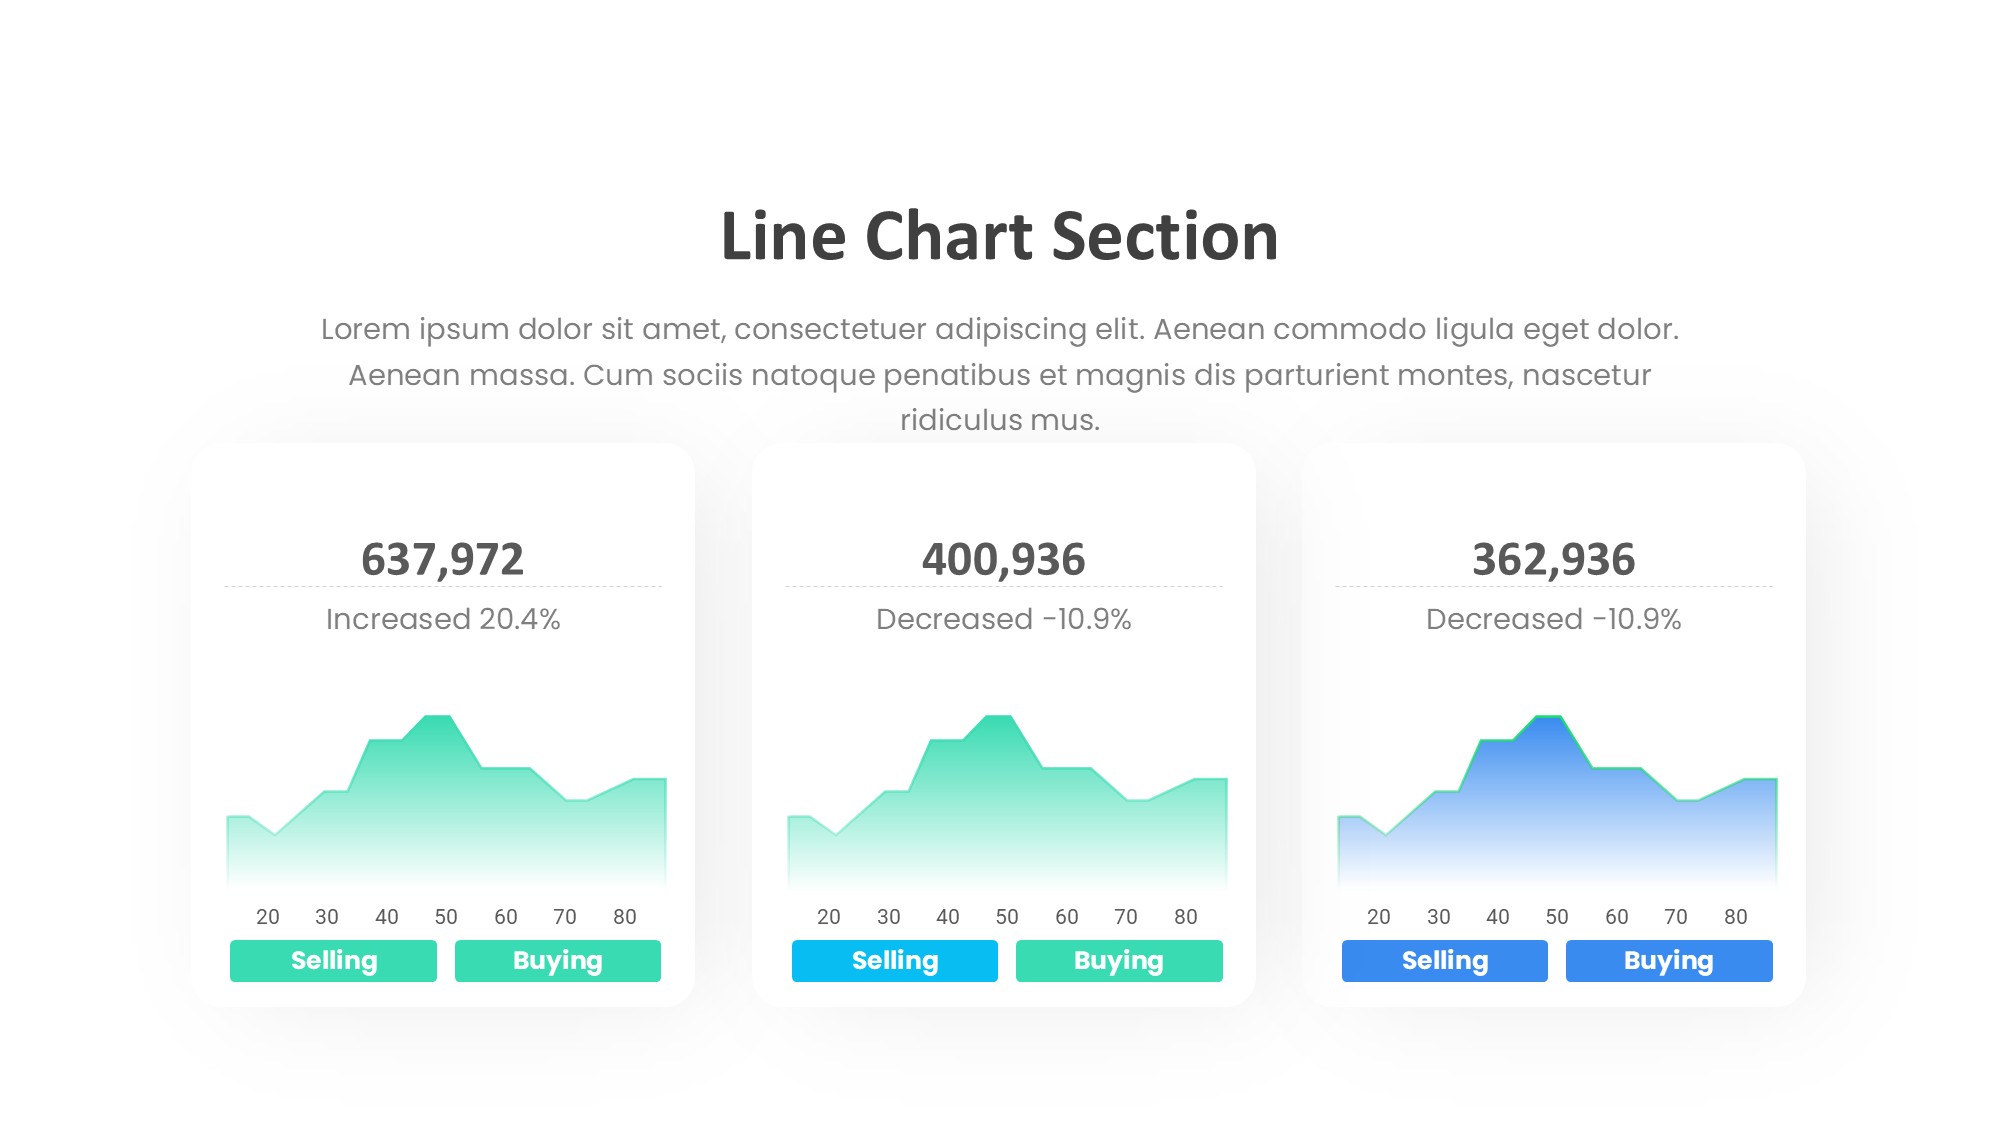Screen dimensions: 2000x1125
Task: Select the Buying button in the 400,936 card
Action: (1118, 961)
